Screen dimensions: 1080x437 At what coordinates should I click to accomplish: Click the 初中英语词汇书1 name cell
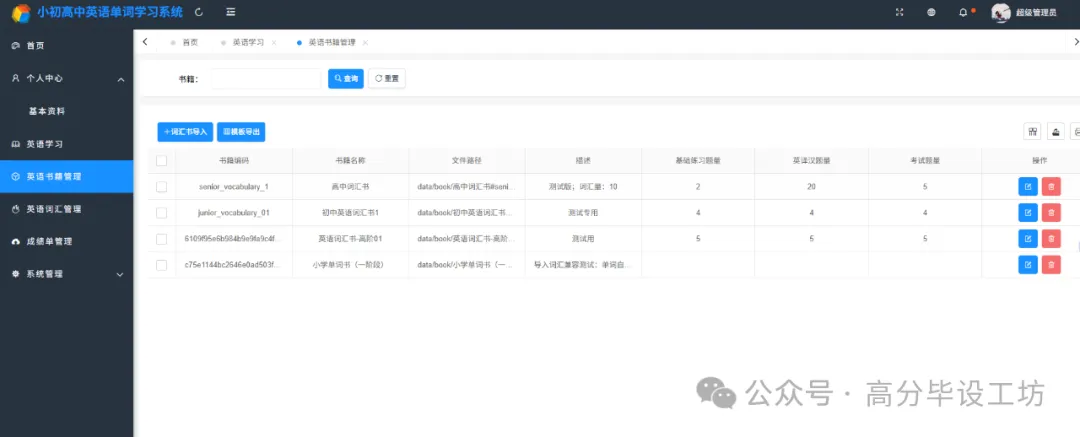click(x=350, y=213)
